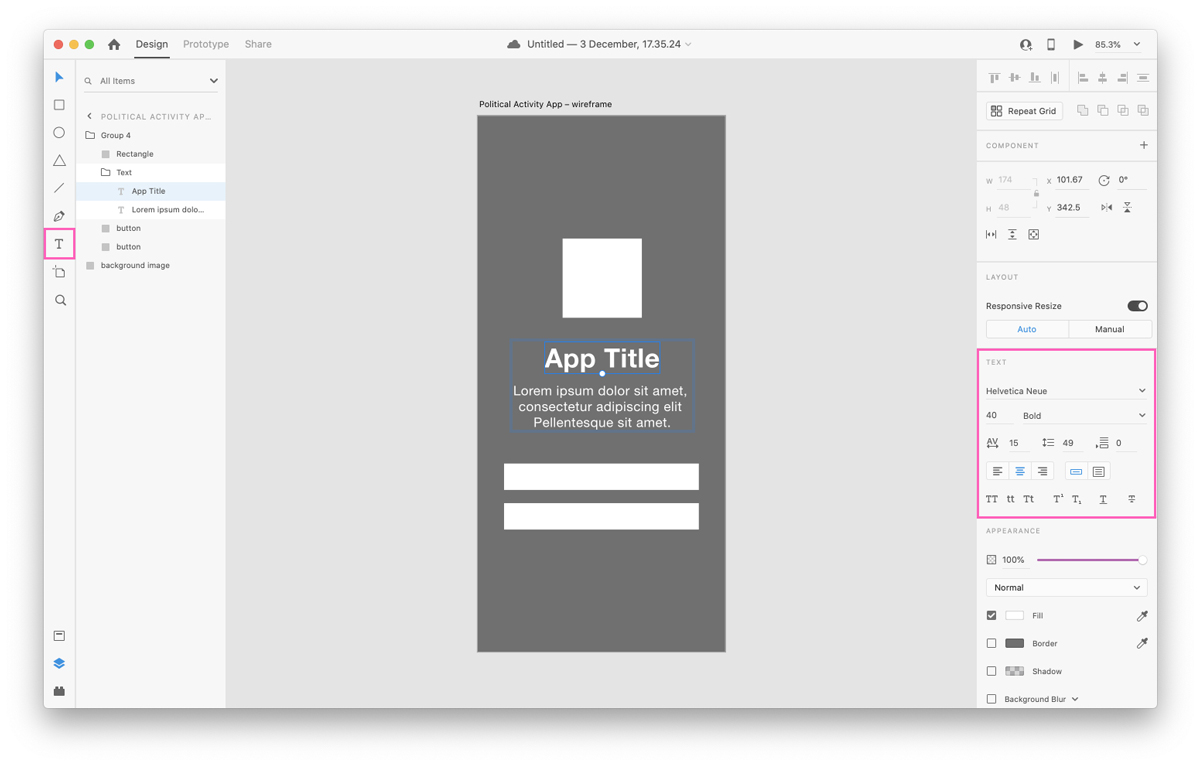Apply strikethrough text style
Image resolution: width=1200 pixels, height=765 pixels.
coord(1132,499)
